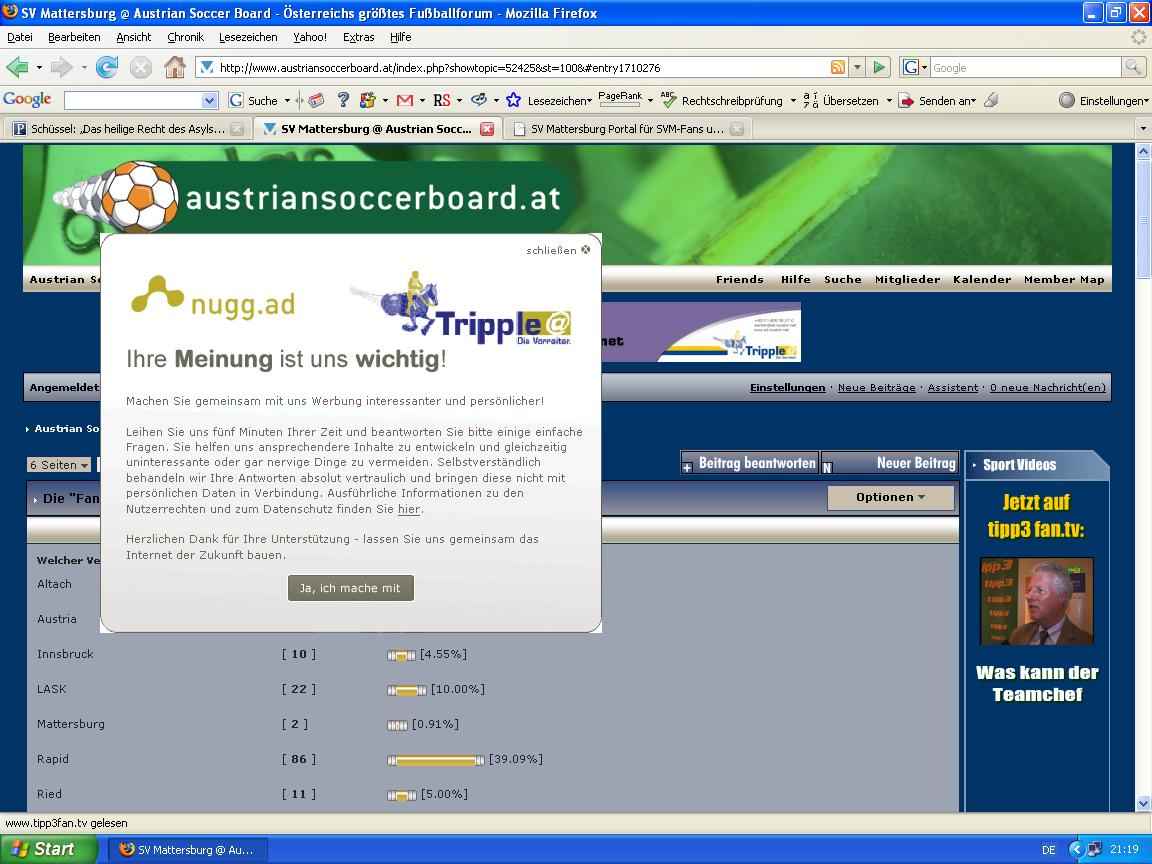Open the Chronik menu
1152x864 pixels.
point(185,37)
